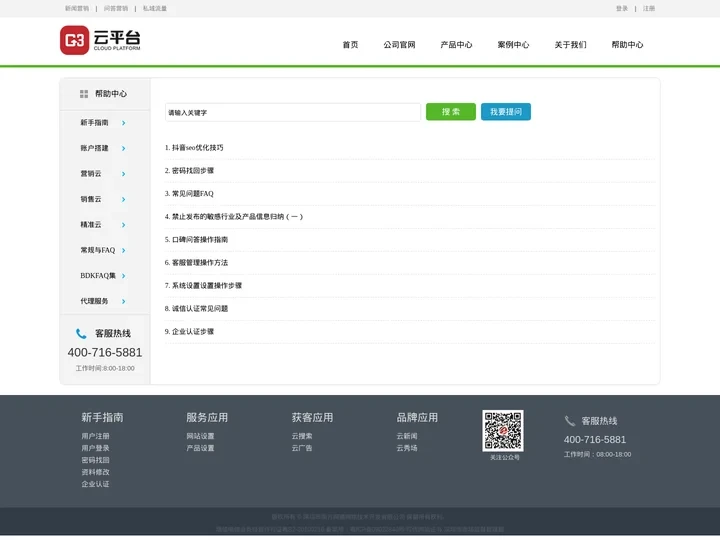
Task: Click the phone icon beside sidebar 客服热线
Action: coord(81,334)
